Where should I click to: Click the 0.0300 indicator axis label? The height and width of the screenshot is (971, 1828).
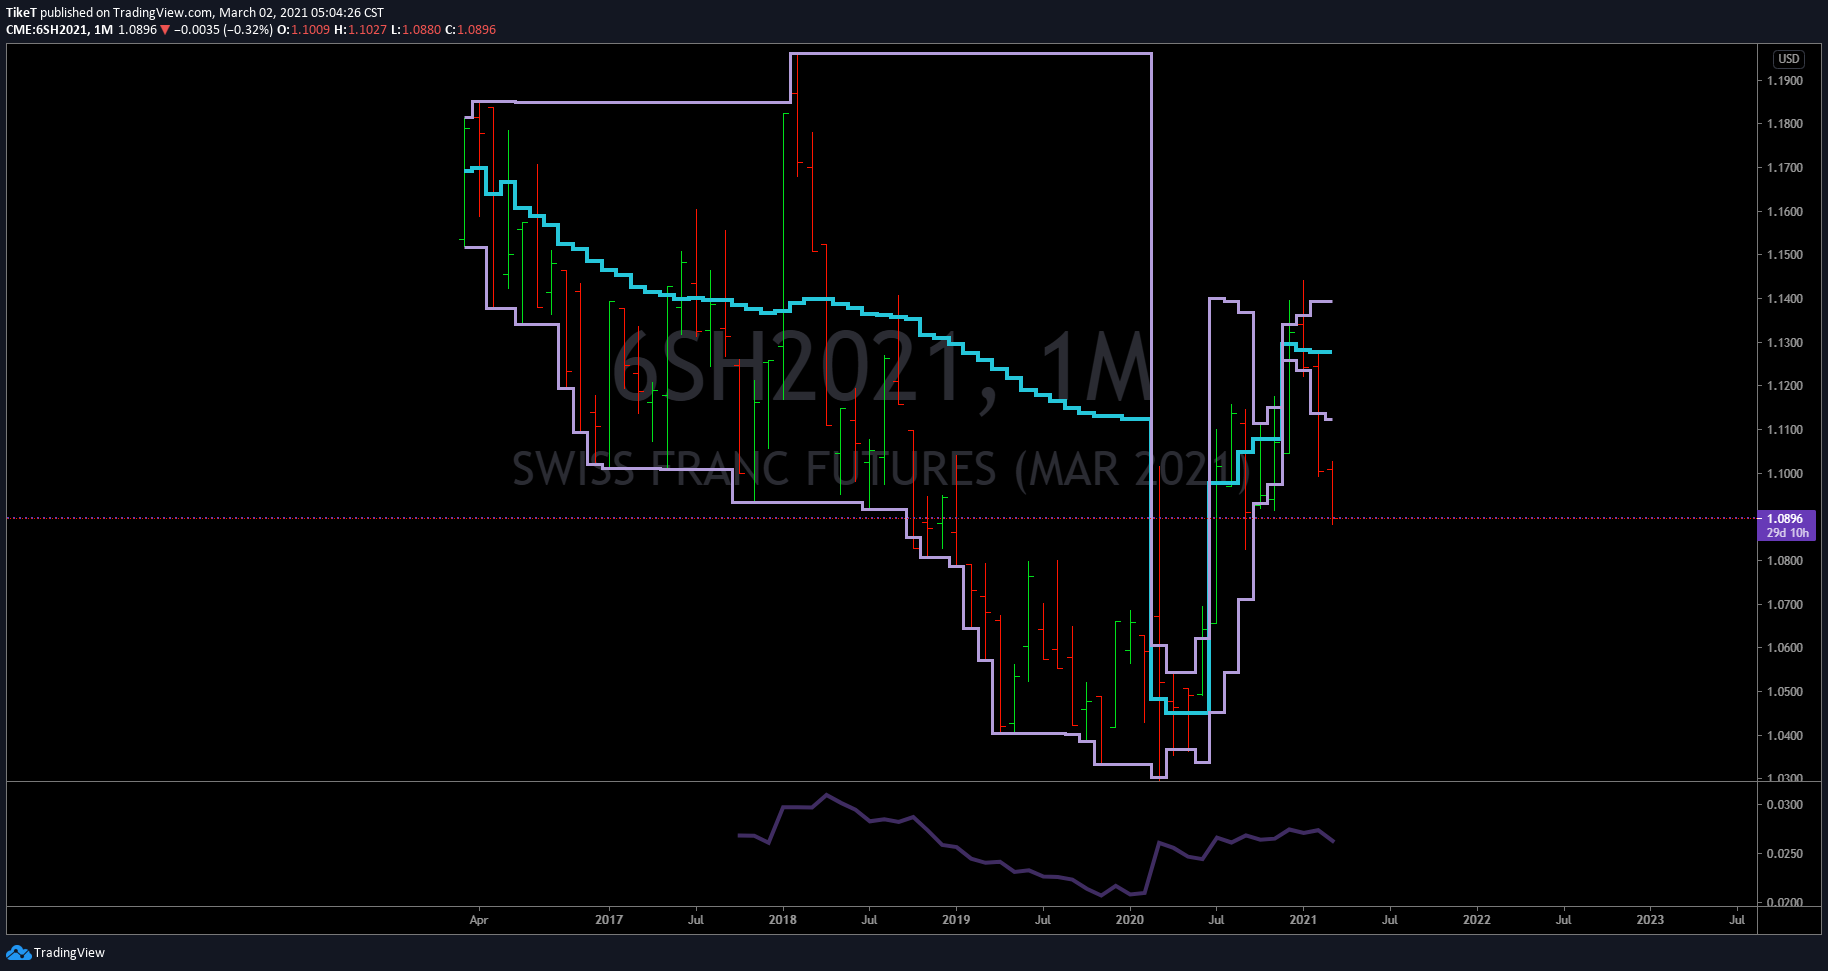click(x=1785, y=805)
